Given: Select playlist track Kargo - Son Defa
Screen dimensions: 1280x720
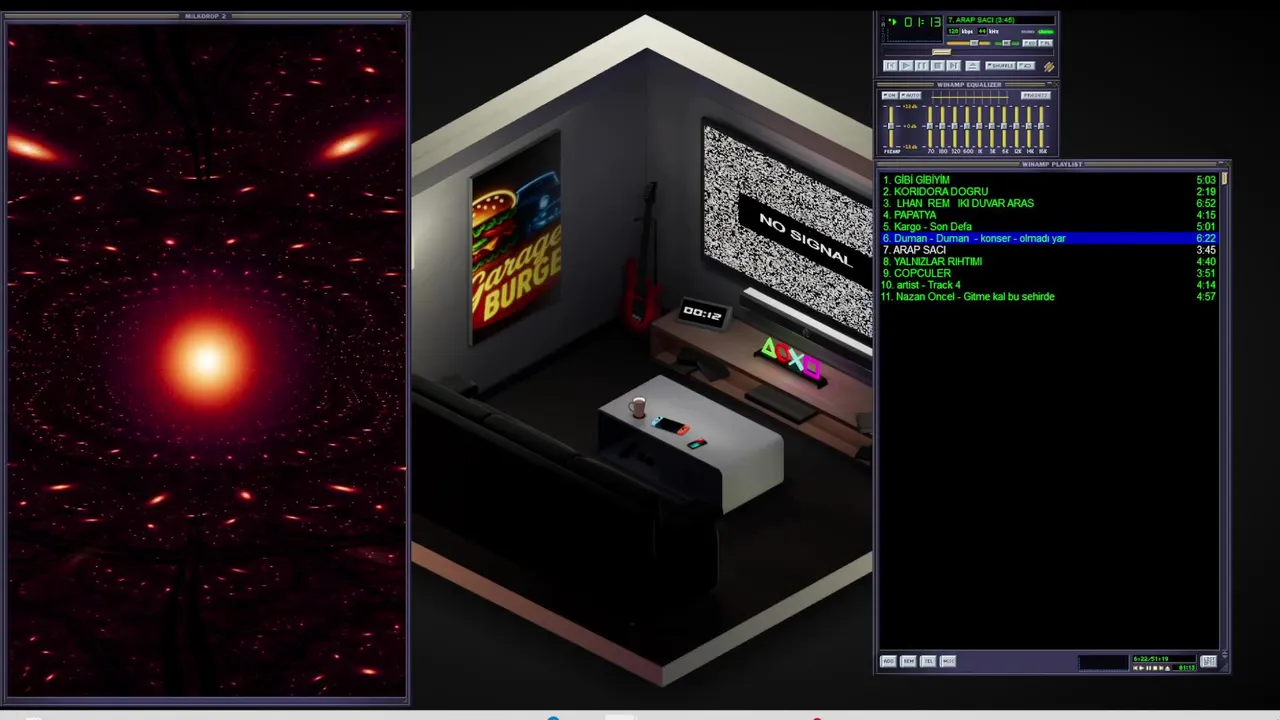Looking at the screenshot, I should click(1049, 227).
